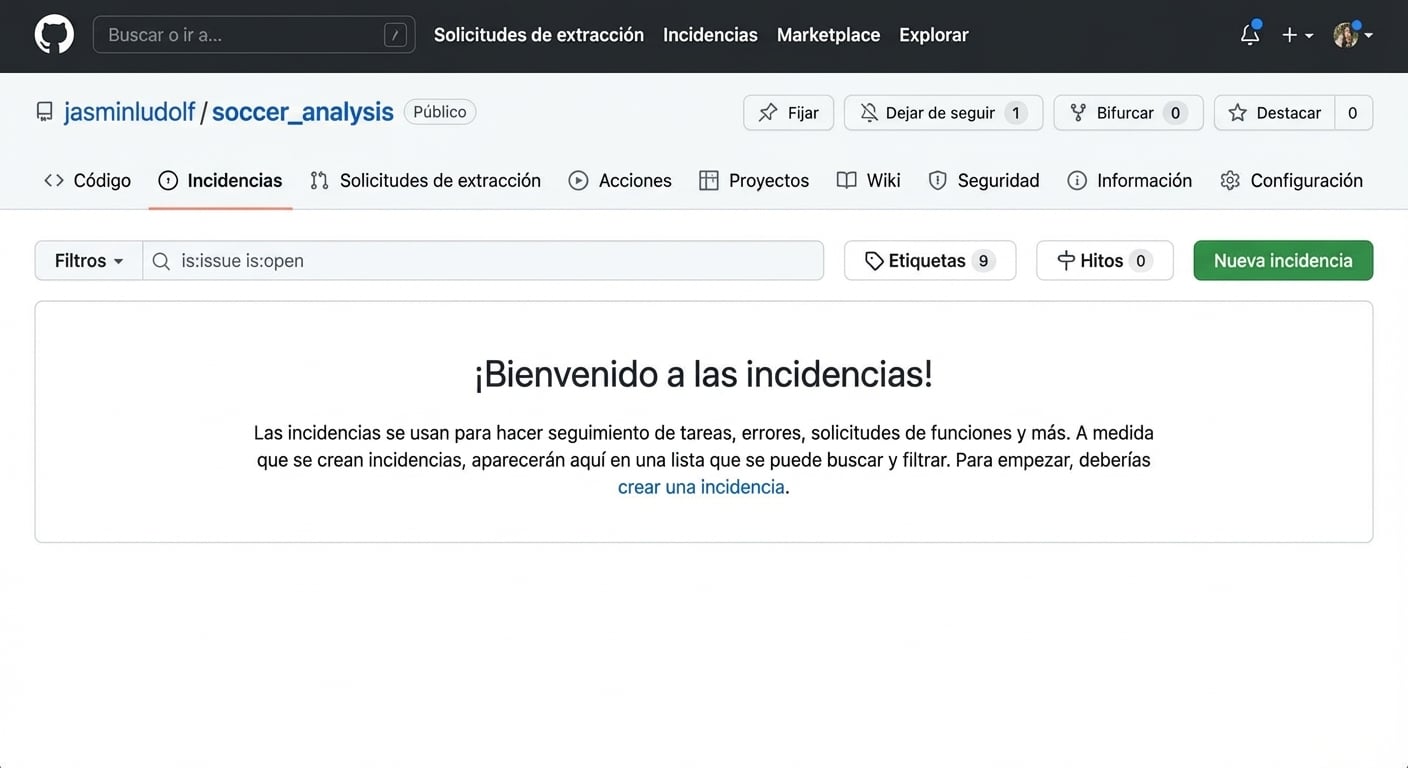Viewport: 1408px width, 768px height.
Task: Open Incidencias in the top navigation bar
Action: 710,35
